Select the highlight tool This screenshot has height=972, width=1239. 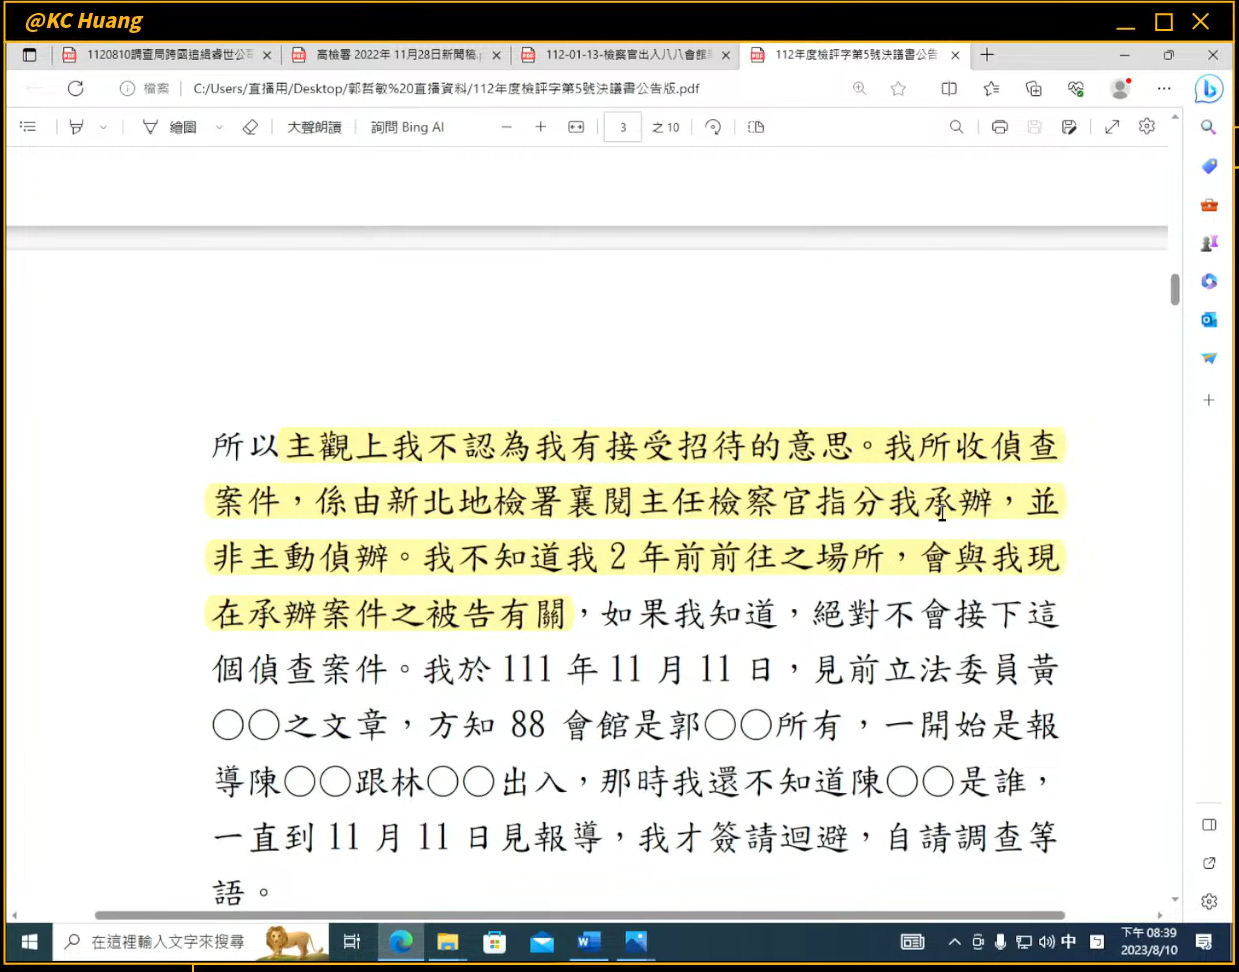point(77,127)
